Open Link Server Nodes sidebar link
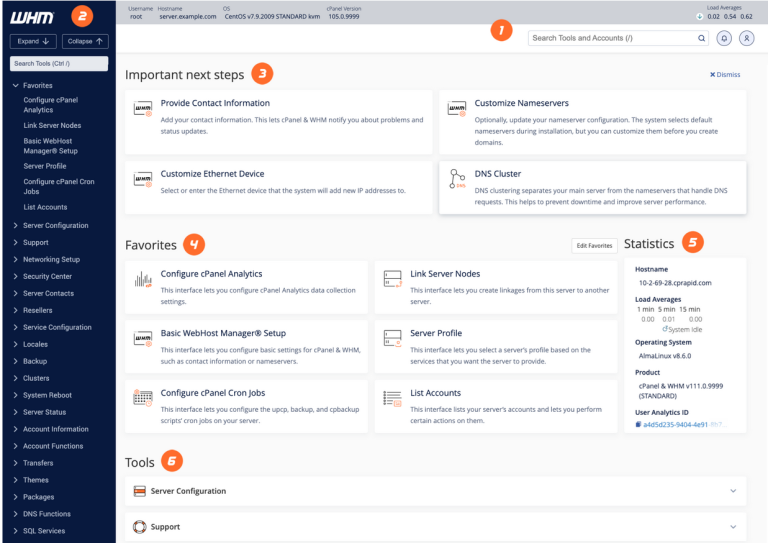The width and height of the screenshot is (768, 543). (x=52, y=125)
